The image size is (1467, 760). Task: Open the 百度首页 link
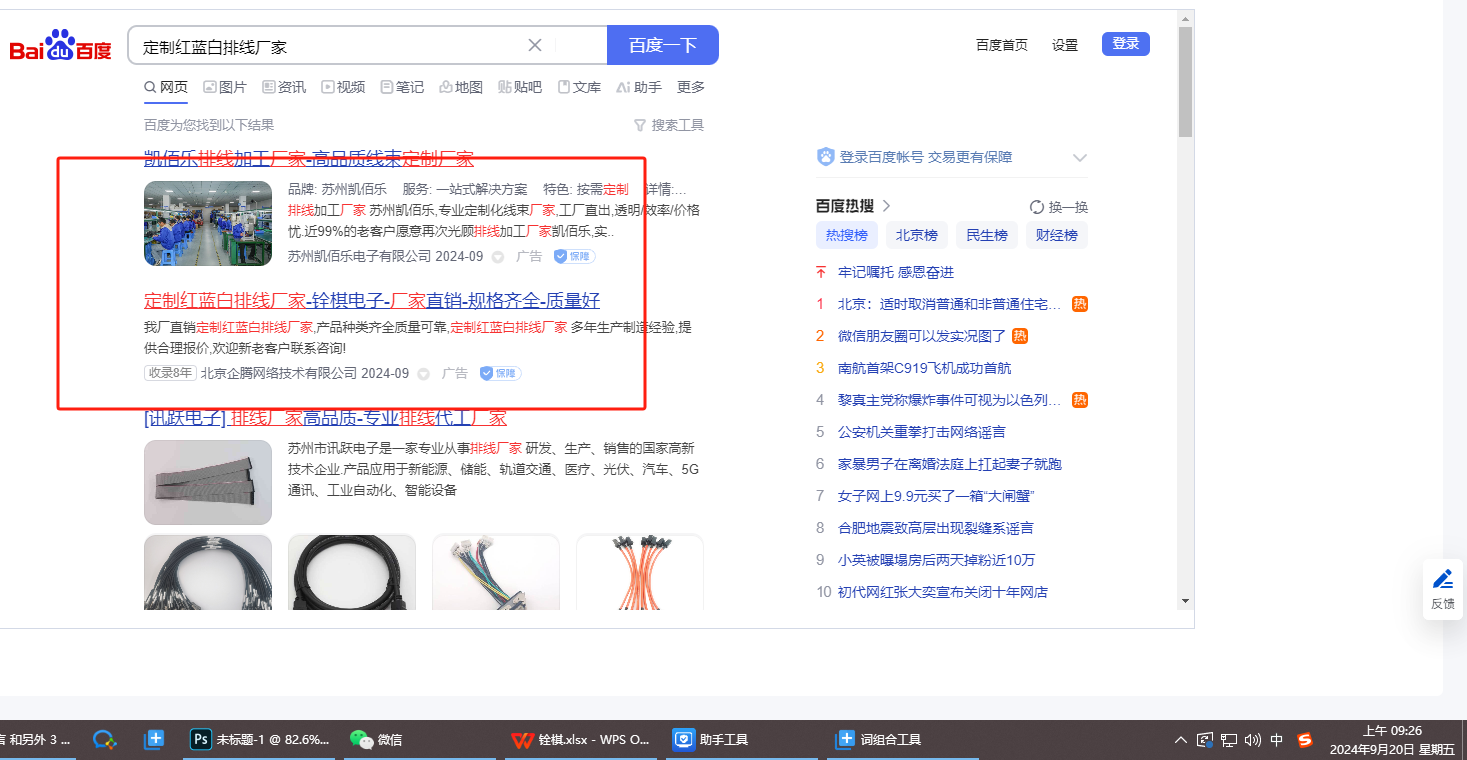(x=1002, y=45)
